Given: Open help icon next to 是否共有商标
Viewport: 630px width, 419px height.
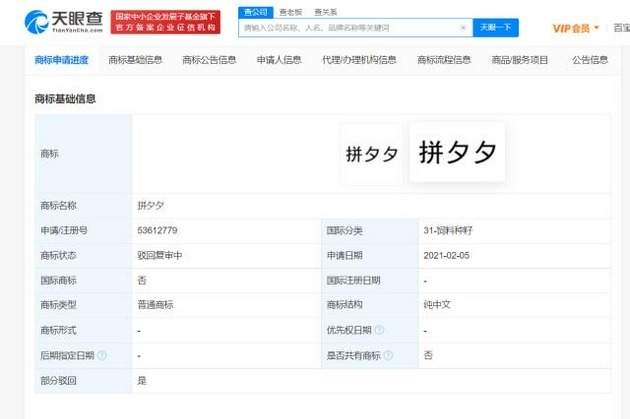Looking at the screenshot, I should (x=388, y=355).
